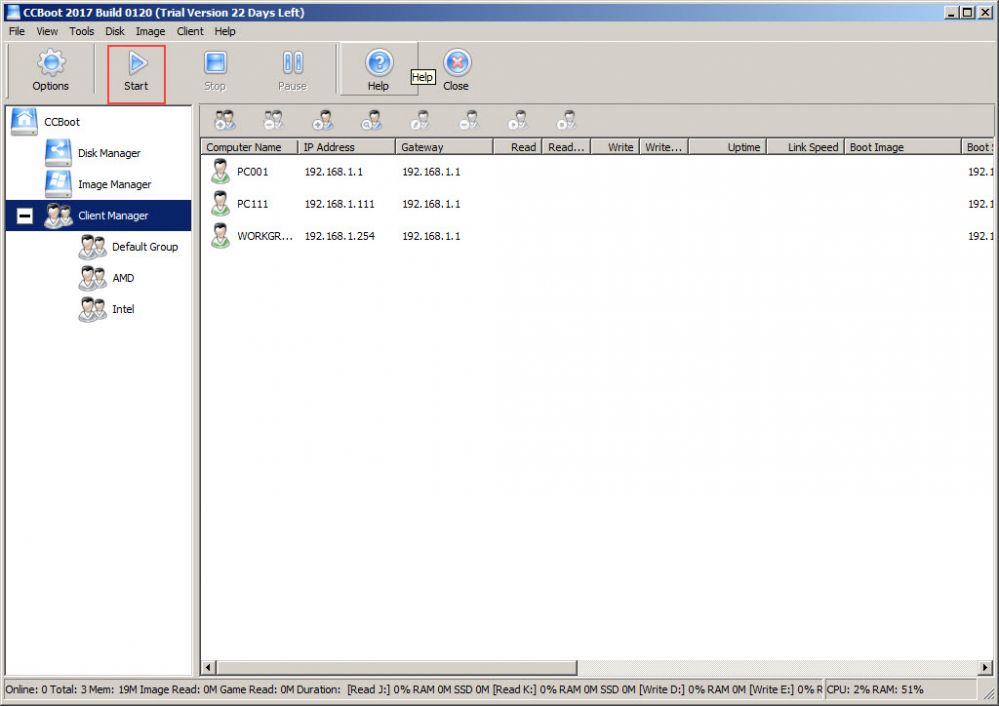Viewport: 999px width, 706px height.
Task: Sort by the Computer Name column header
Action: point(250,147)
